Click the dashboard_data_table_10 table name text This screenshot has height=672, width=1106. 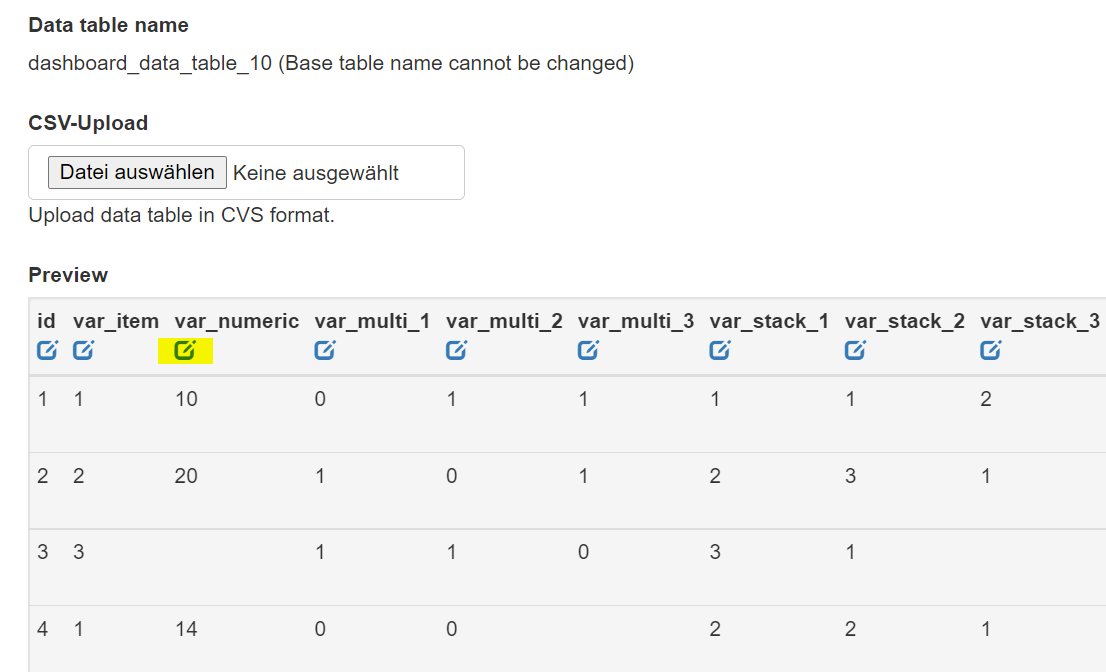[150, 63]
